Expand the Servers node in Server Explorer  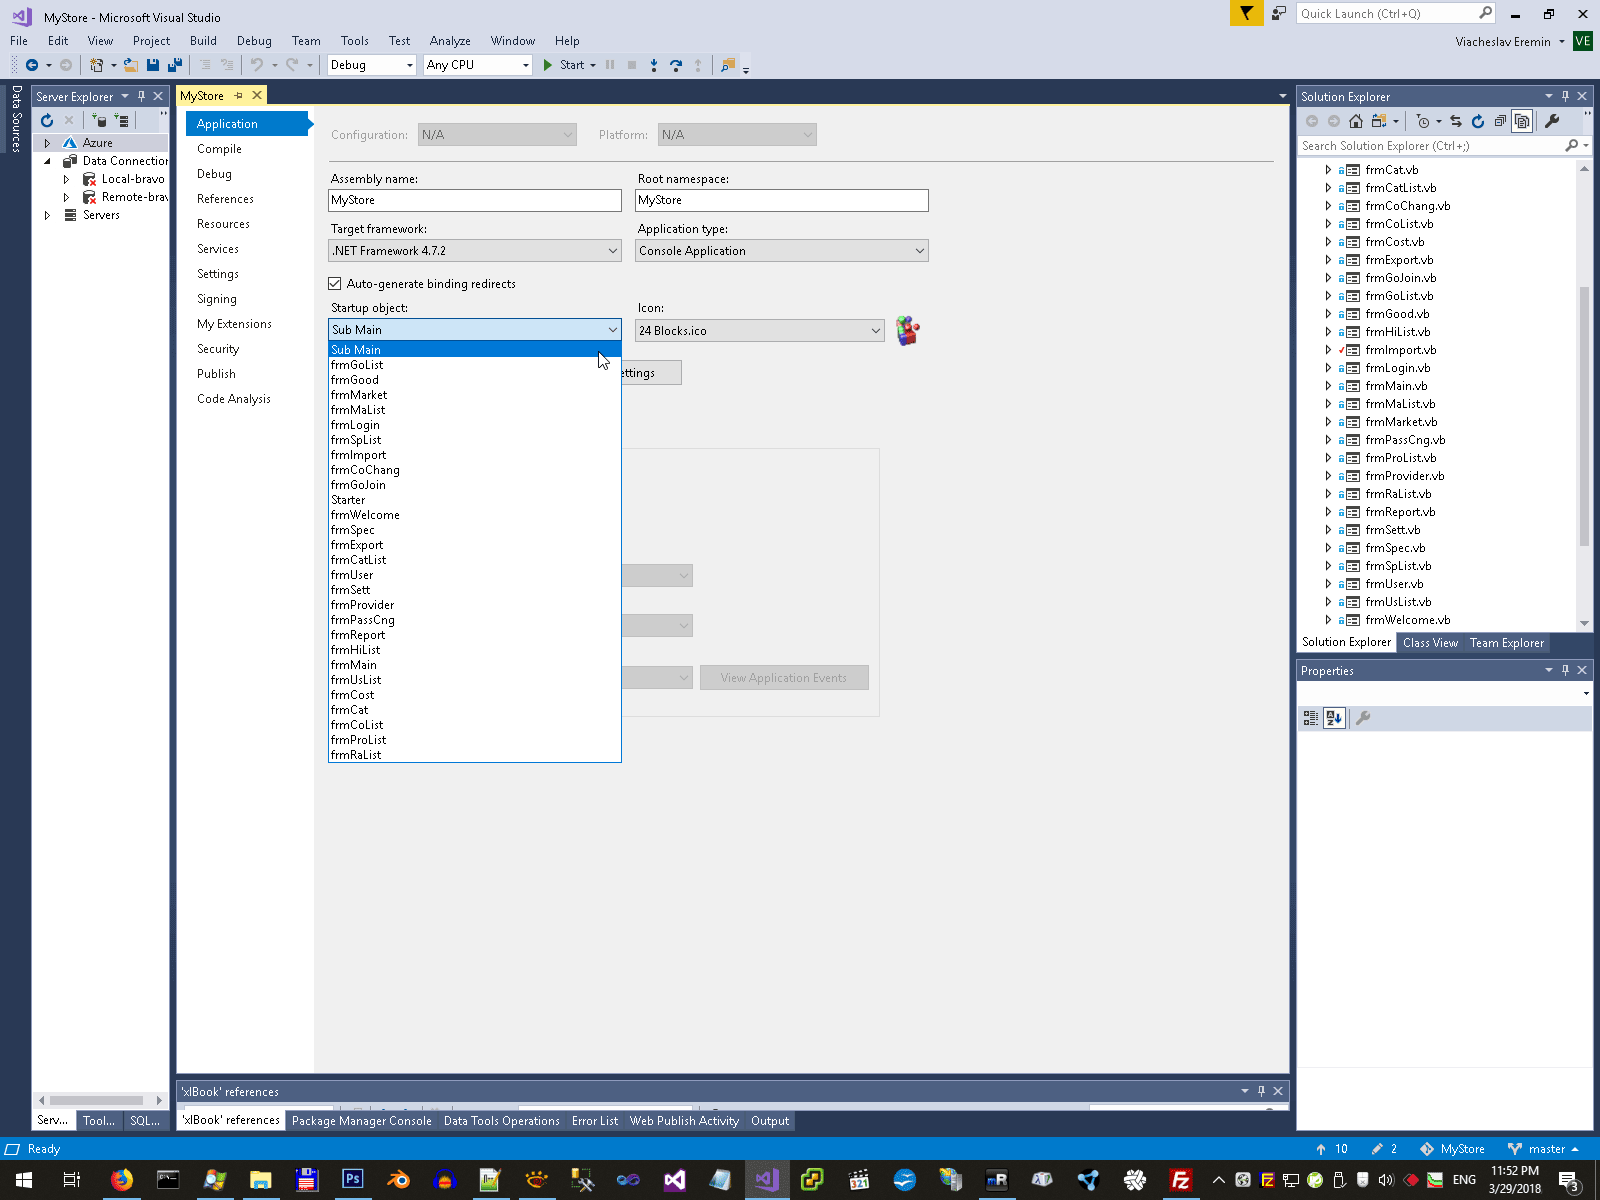click(47, 215)
